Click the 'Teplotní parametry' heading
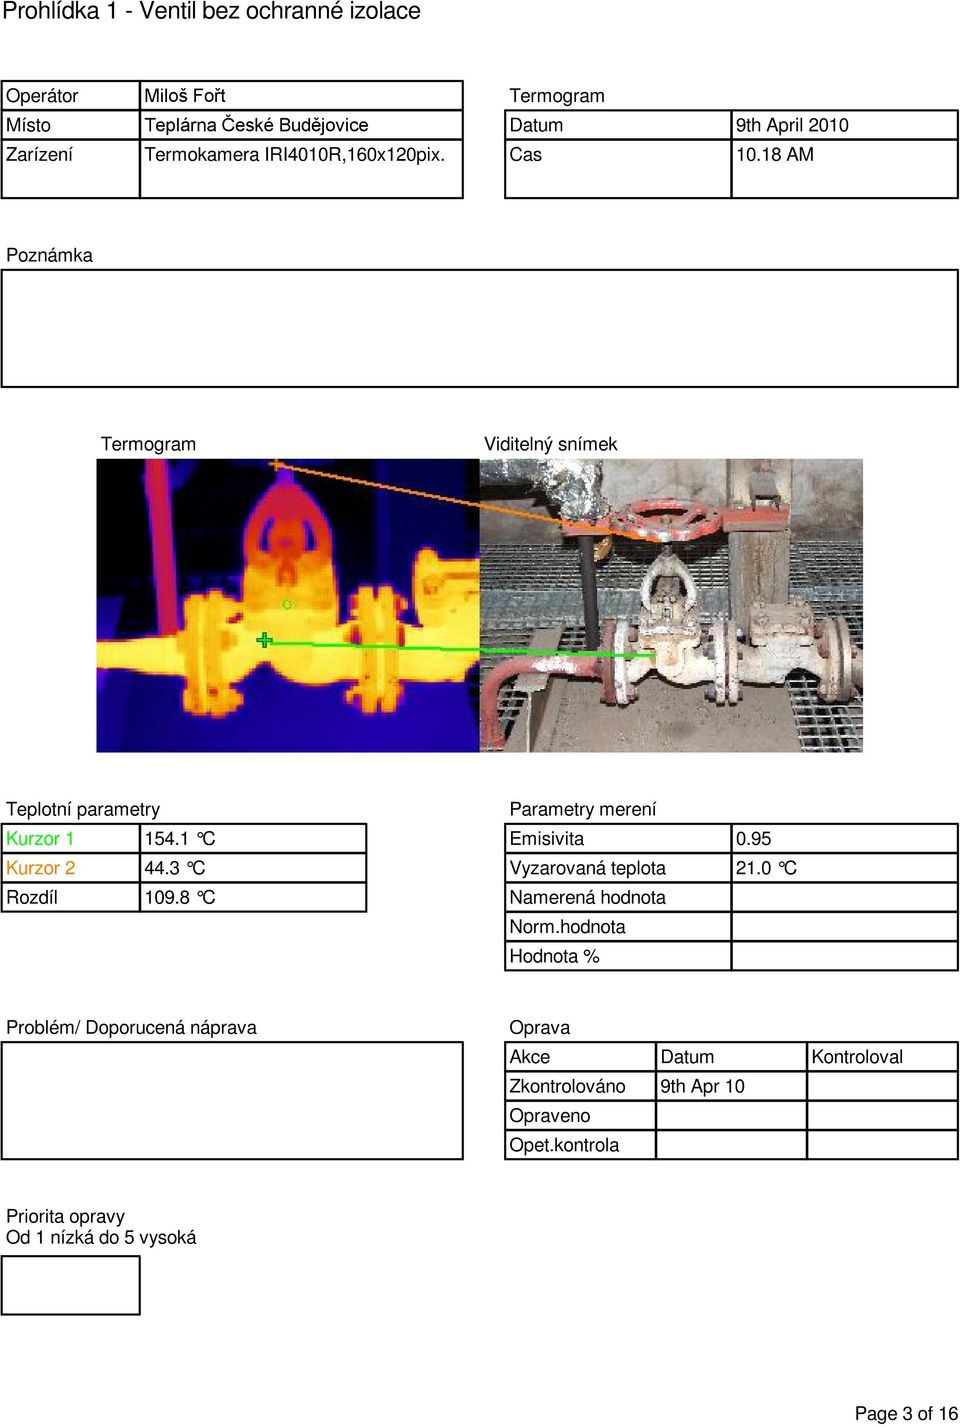Screen dimensions: 960x1427 click(83, 809)
